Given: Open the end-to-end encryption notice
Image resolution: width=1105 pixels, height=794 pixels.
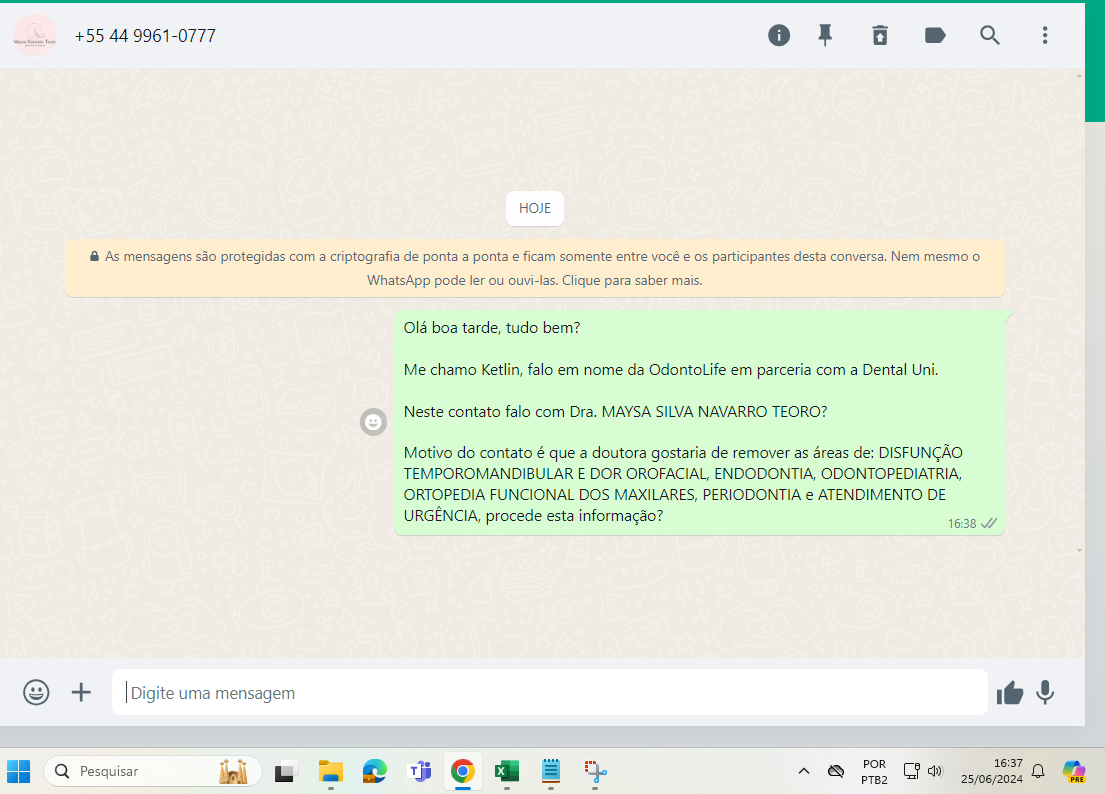Looking at the screenshot, I should [x=535, y=268].
